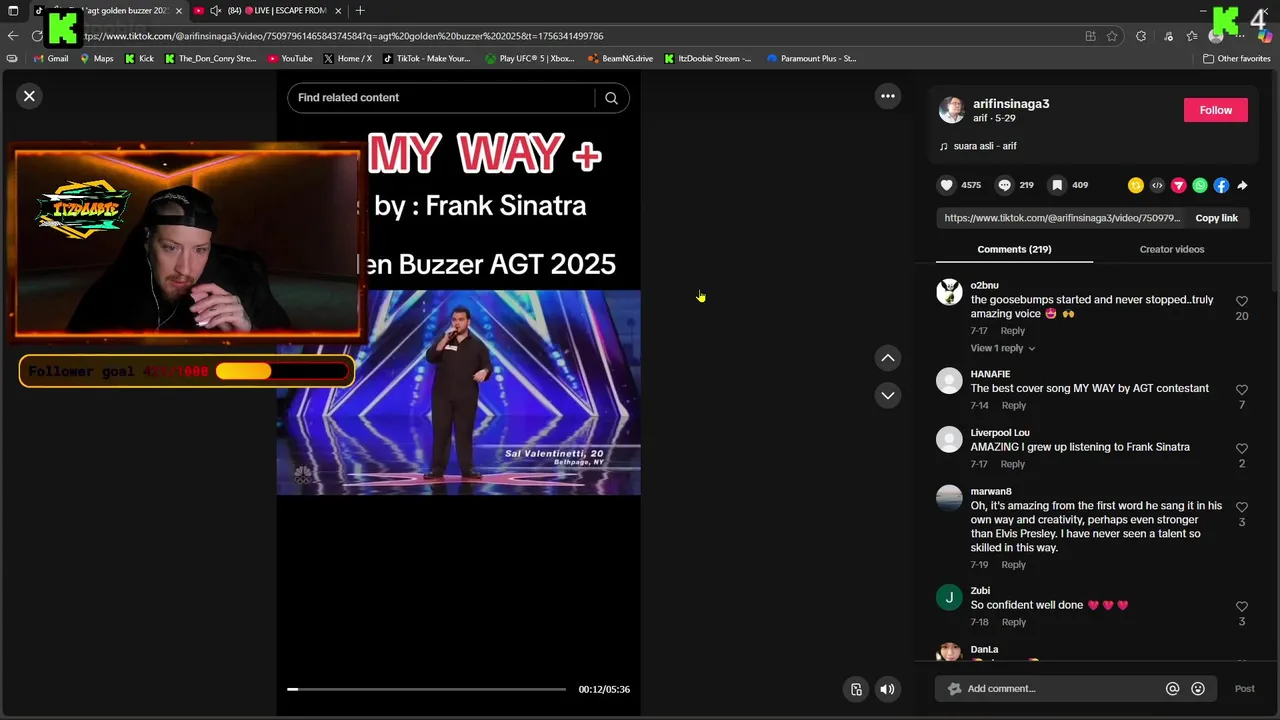
Task: Like Zubi's comment with its heart
Action: tap(1241, 607)
